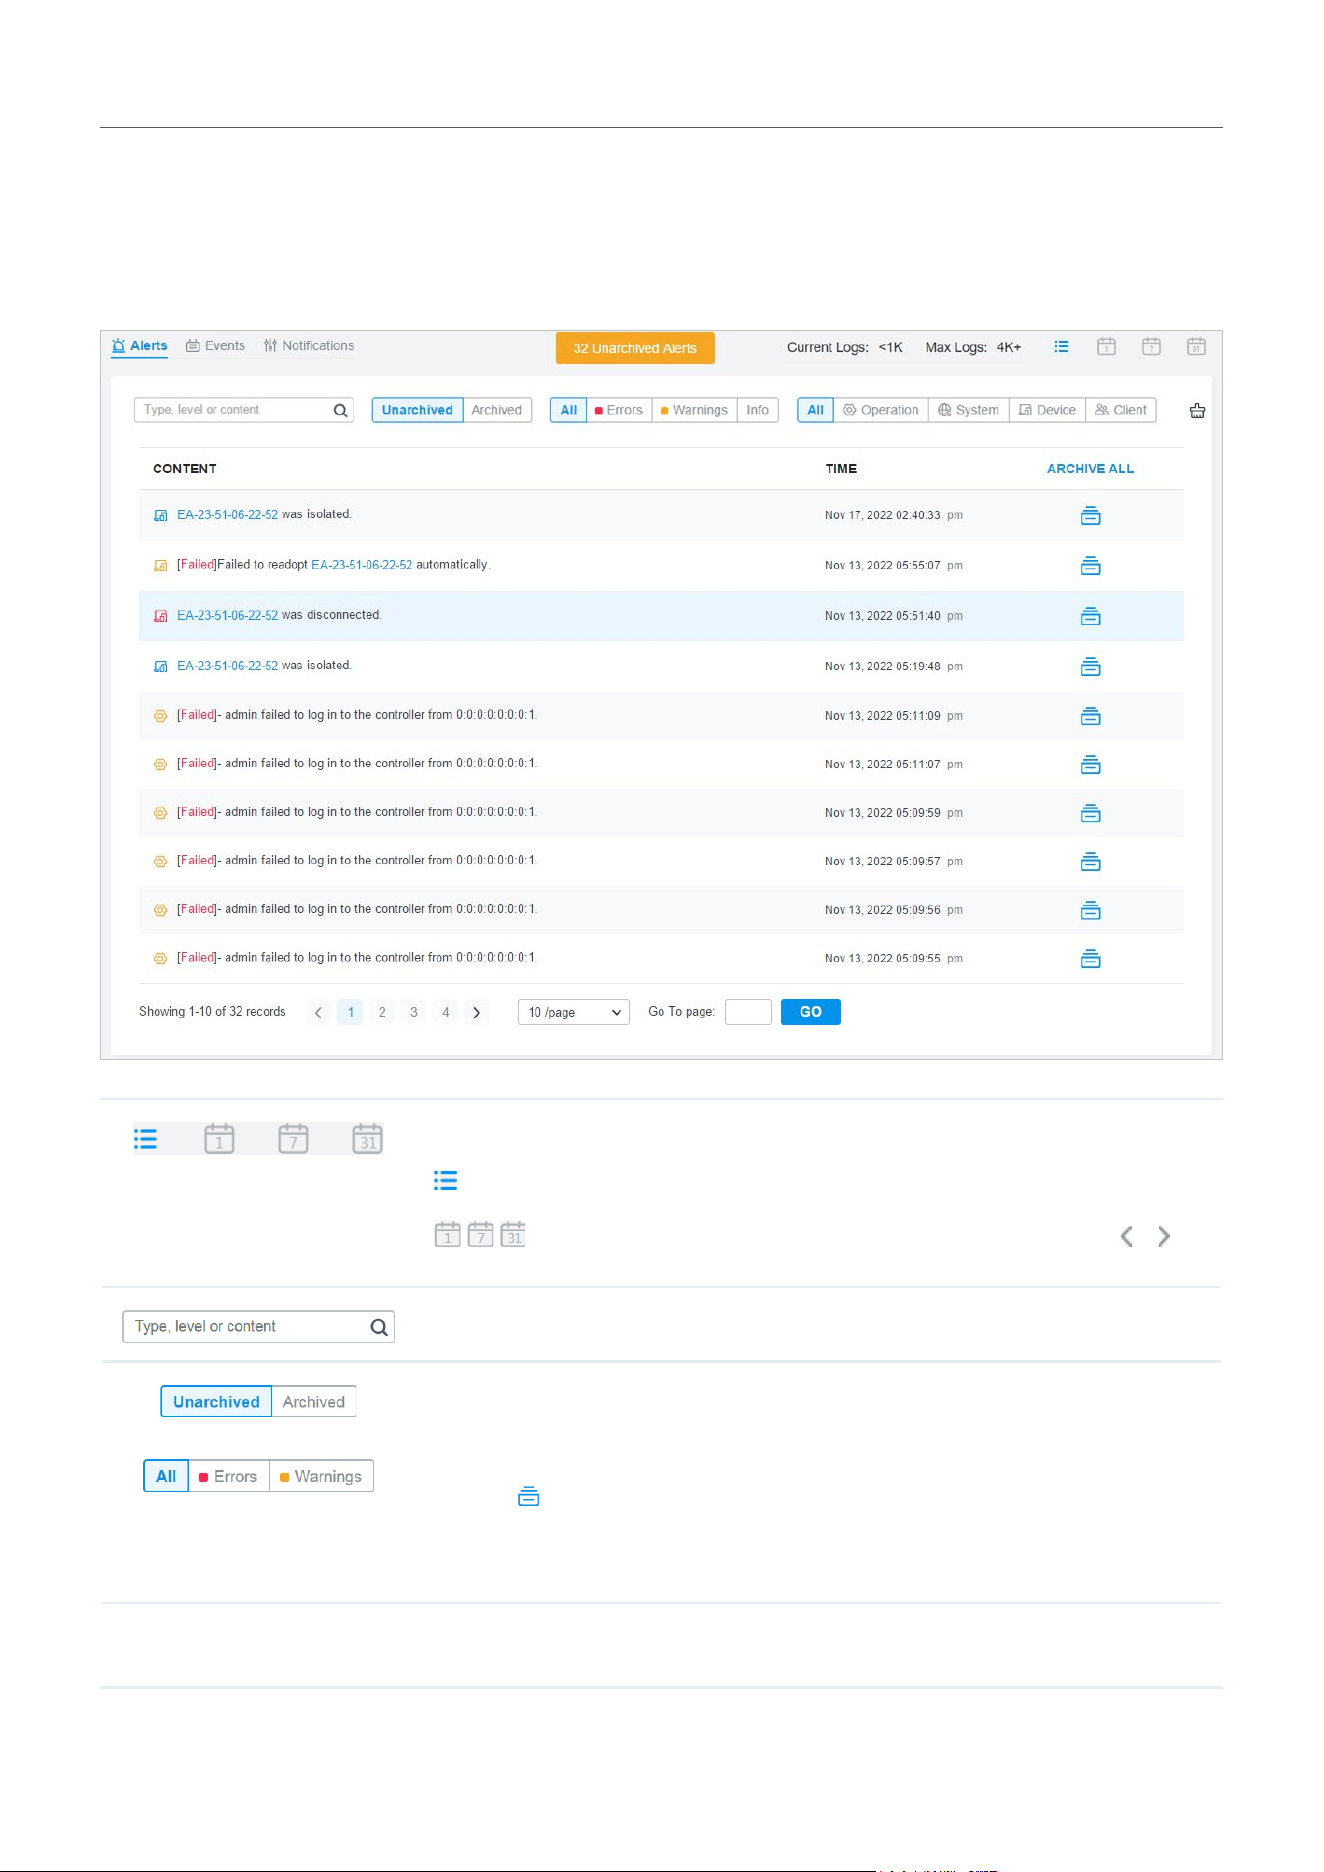Go to next page with right chevron
Image resolution: width=1324 pixels, height=1872 pixels.
[x=477, y=1012]
